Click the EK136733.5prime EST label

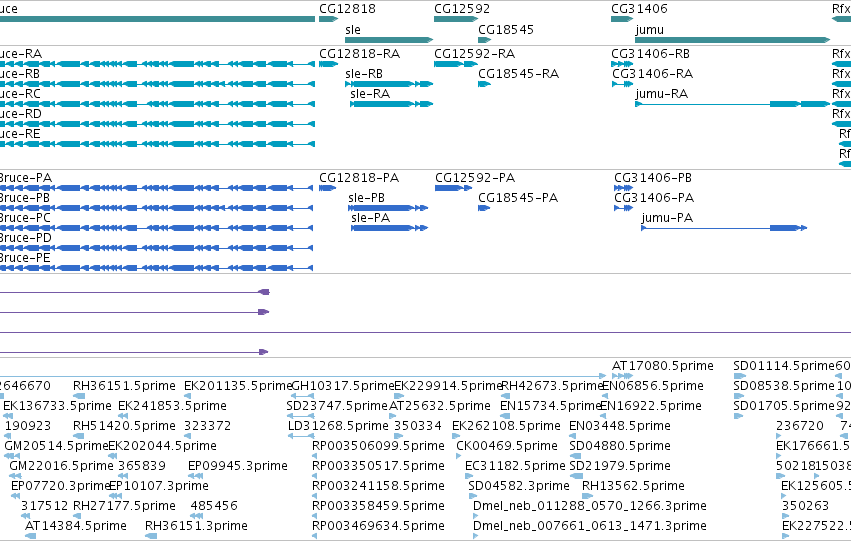[x=57, y=406]
